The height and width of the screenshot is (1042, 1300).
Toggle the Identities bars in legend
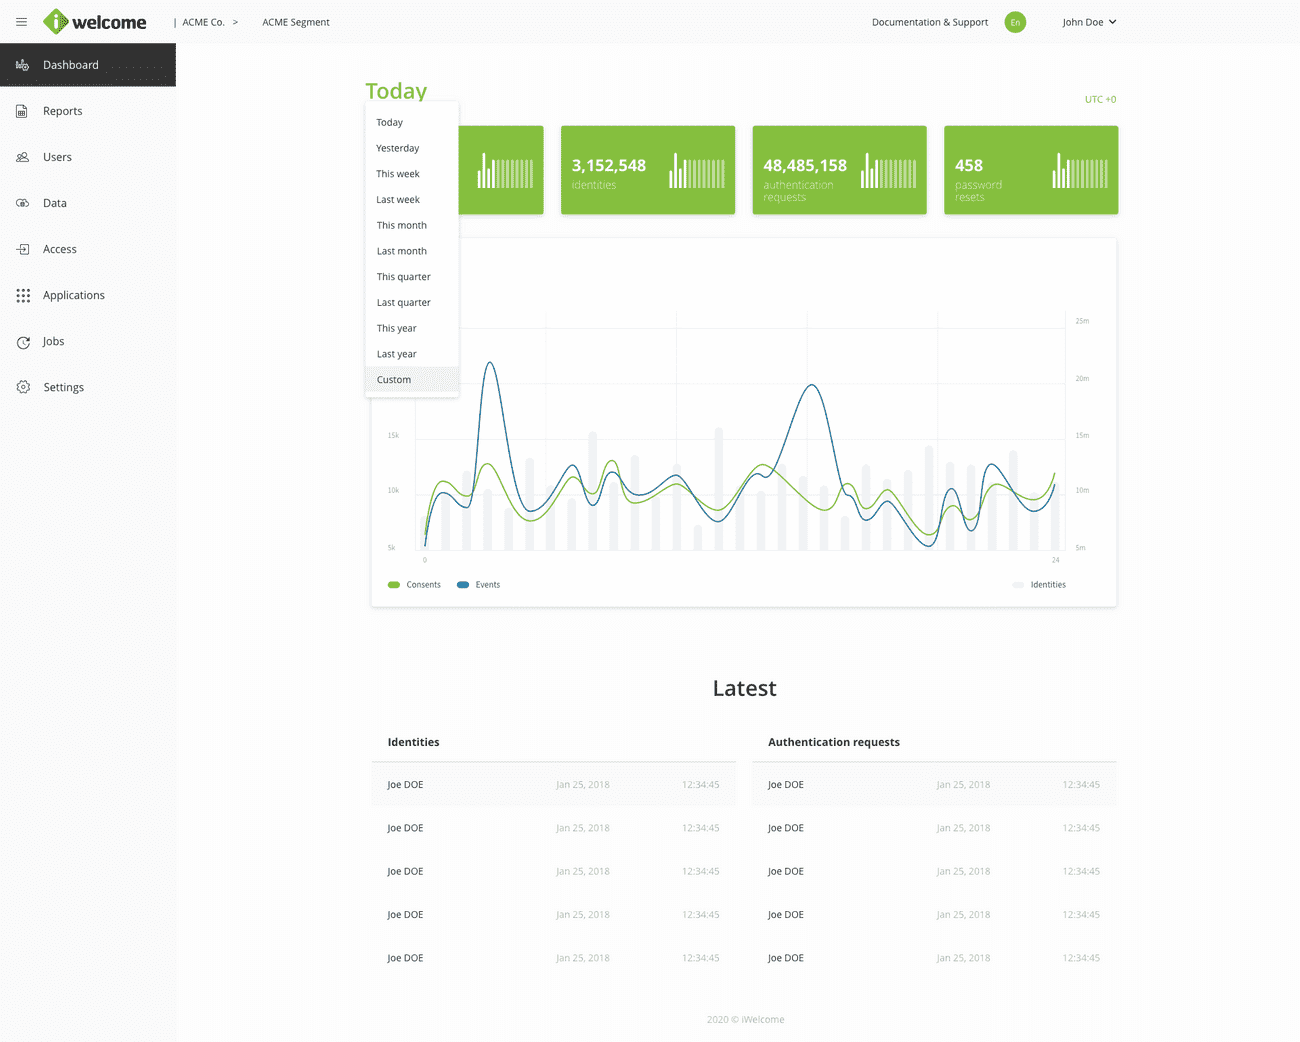pos(1039,585)
